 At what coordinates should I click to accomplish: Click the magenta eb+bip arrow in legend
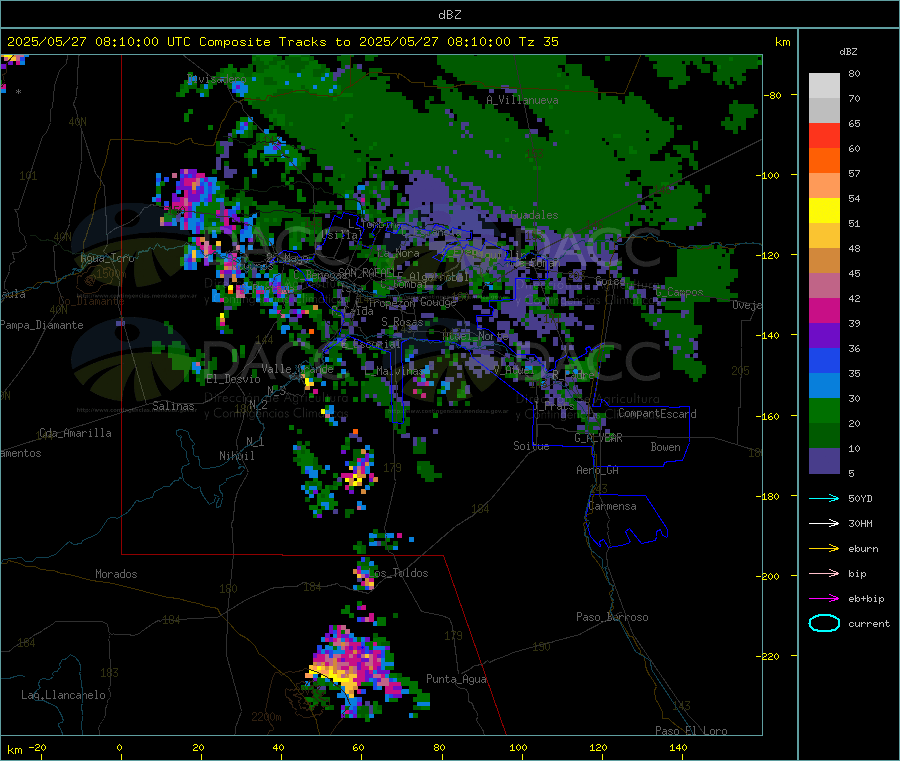click(x=824, y=598)
